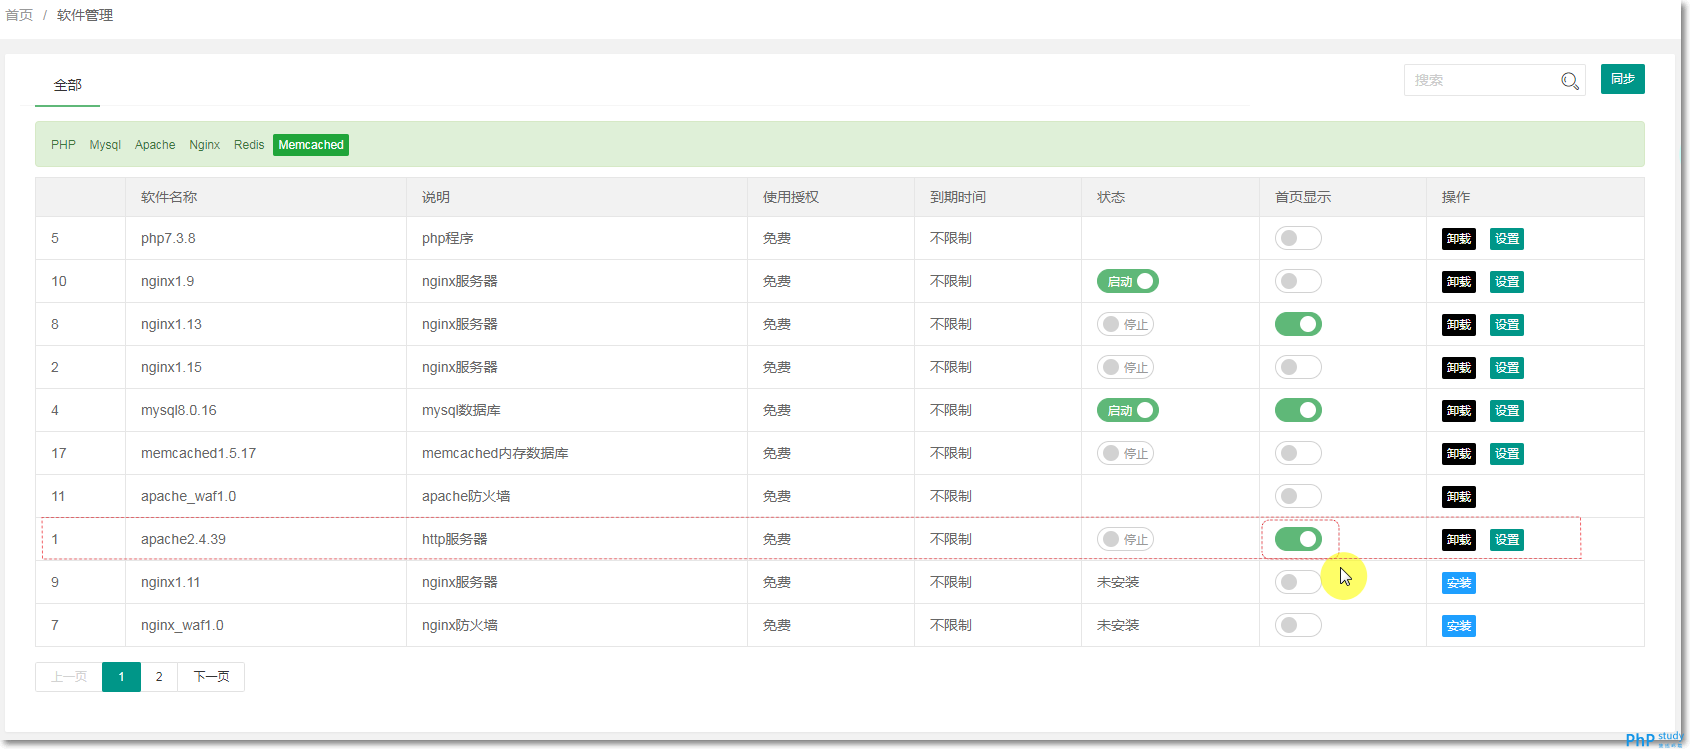Start nginx1.13 via its status switch

[1125, 325]
